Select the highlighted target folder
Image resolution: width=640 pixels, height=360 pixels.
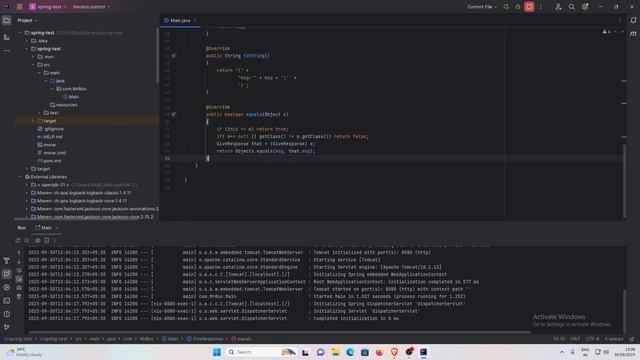(x=47, y=121)
